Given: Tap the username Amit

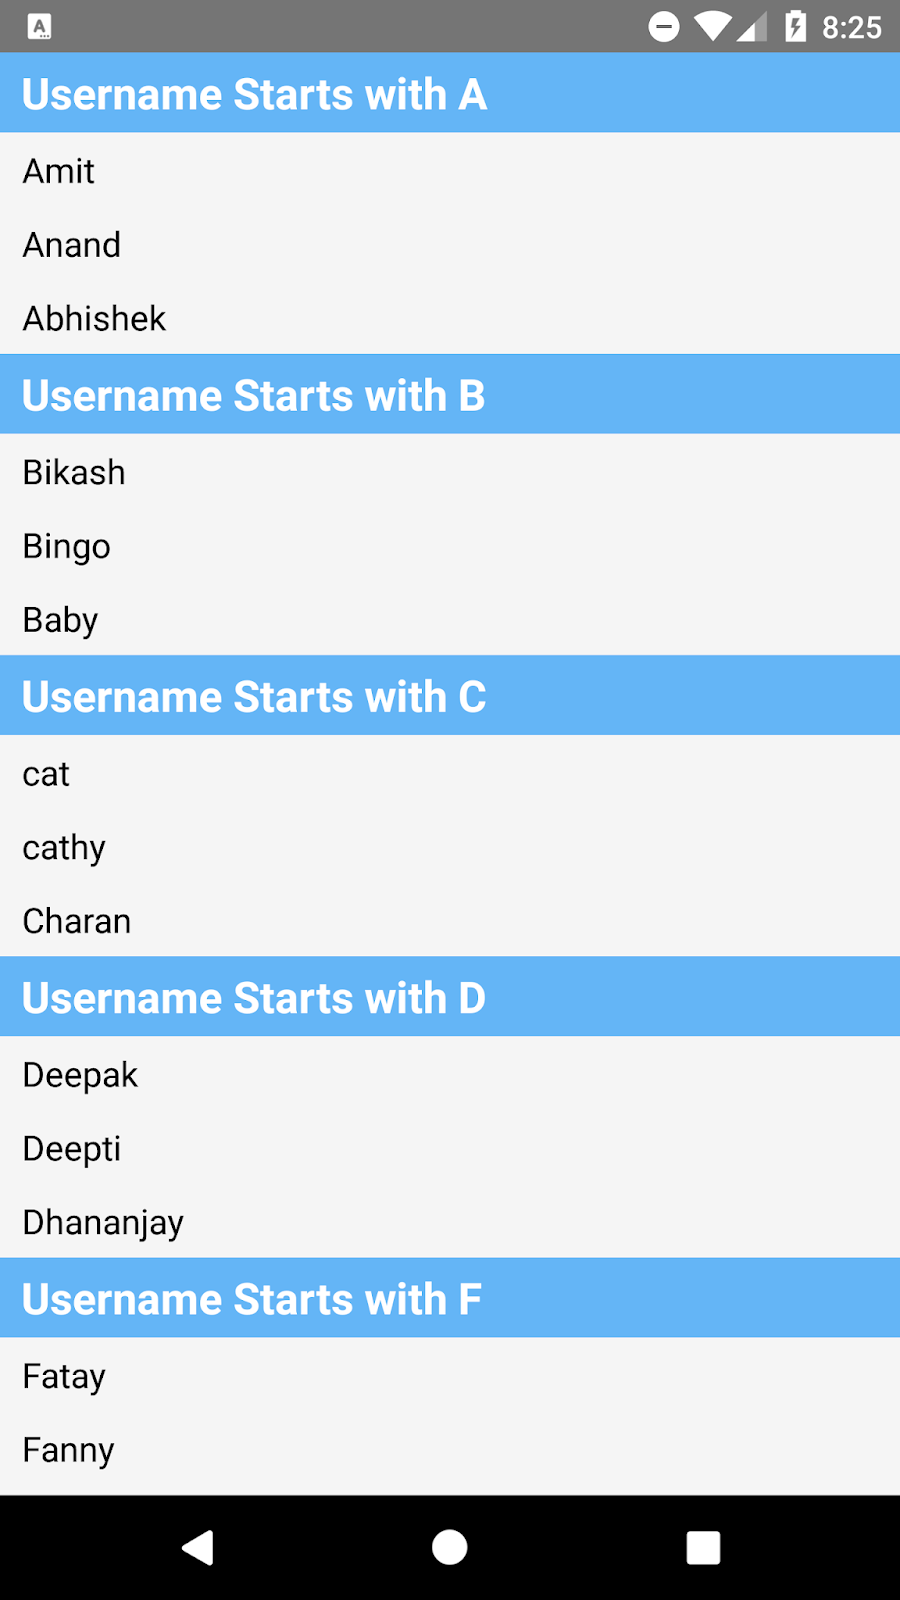Looking at the screenshot, I should click(x=57, y=171).
